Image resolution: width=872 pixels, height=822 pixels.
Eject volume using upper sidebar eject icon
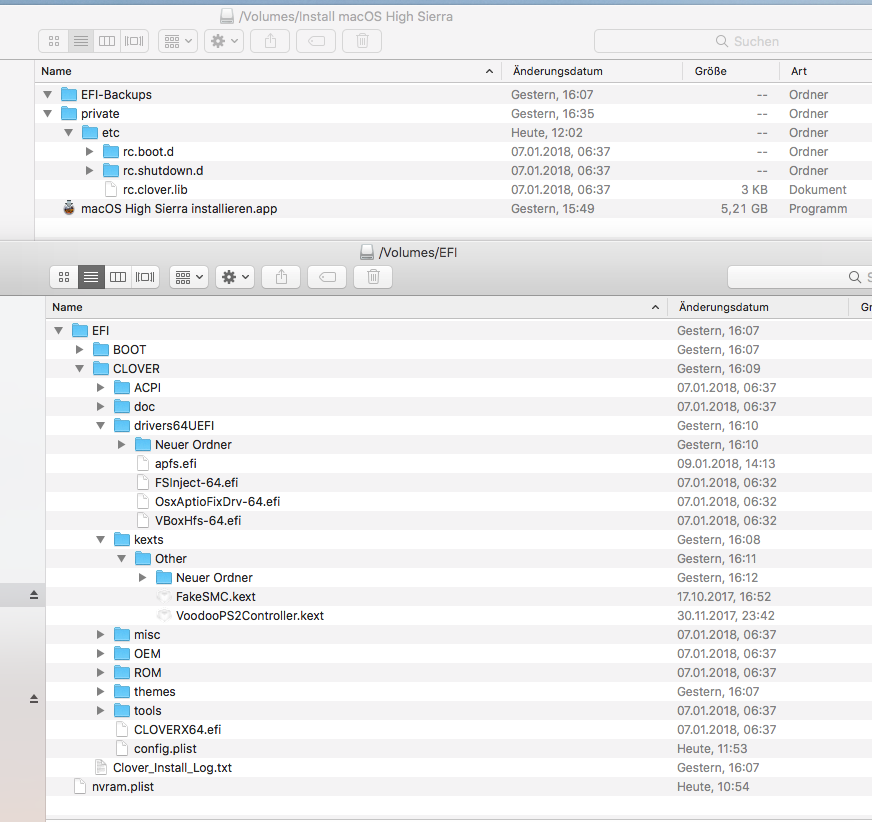[34, 595]
